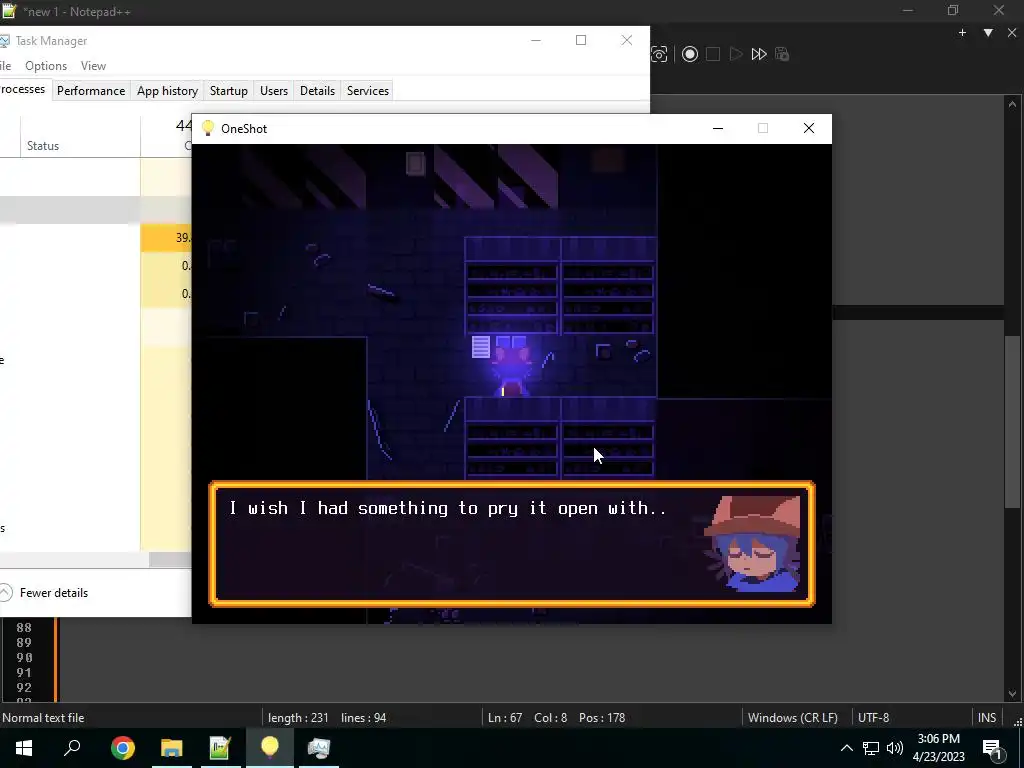
Task: Click the 'Ln : 67' status bar entry
Action: 505,718
